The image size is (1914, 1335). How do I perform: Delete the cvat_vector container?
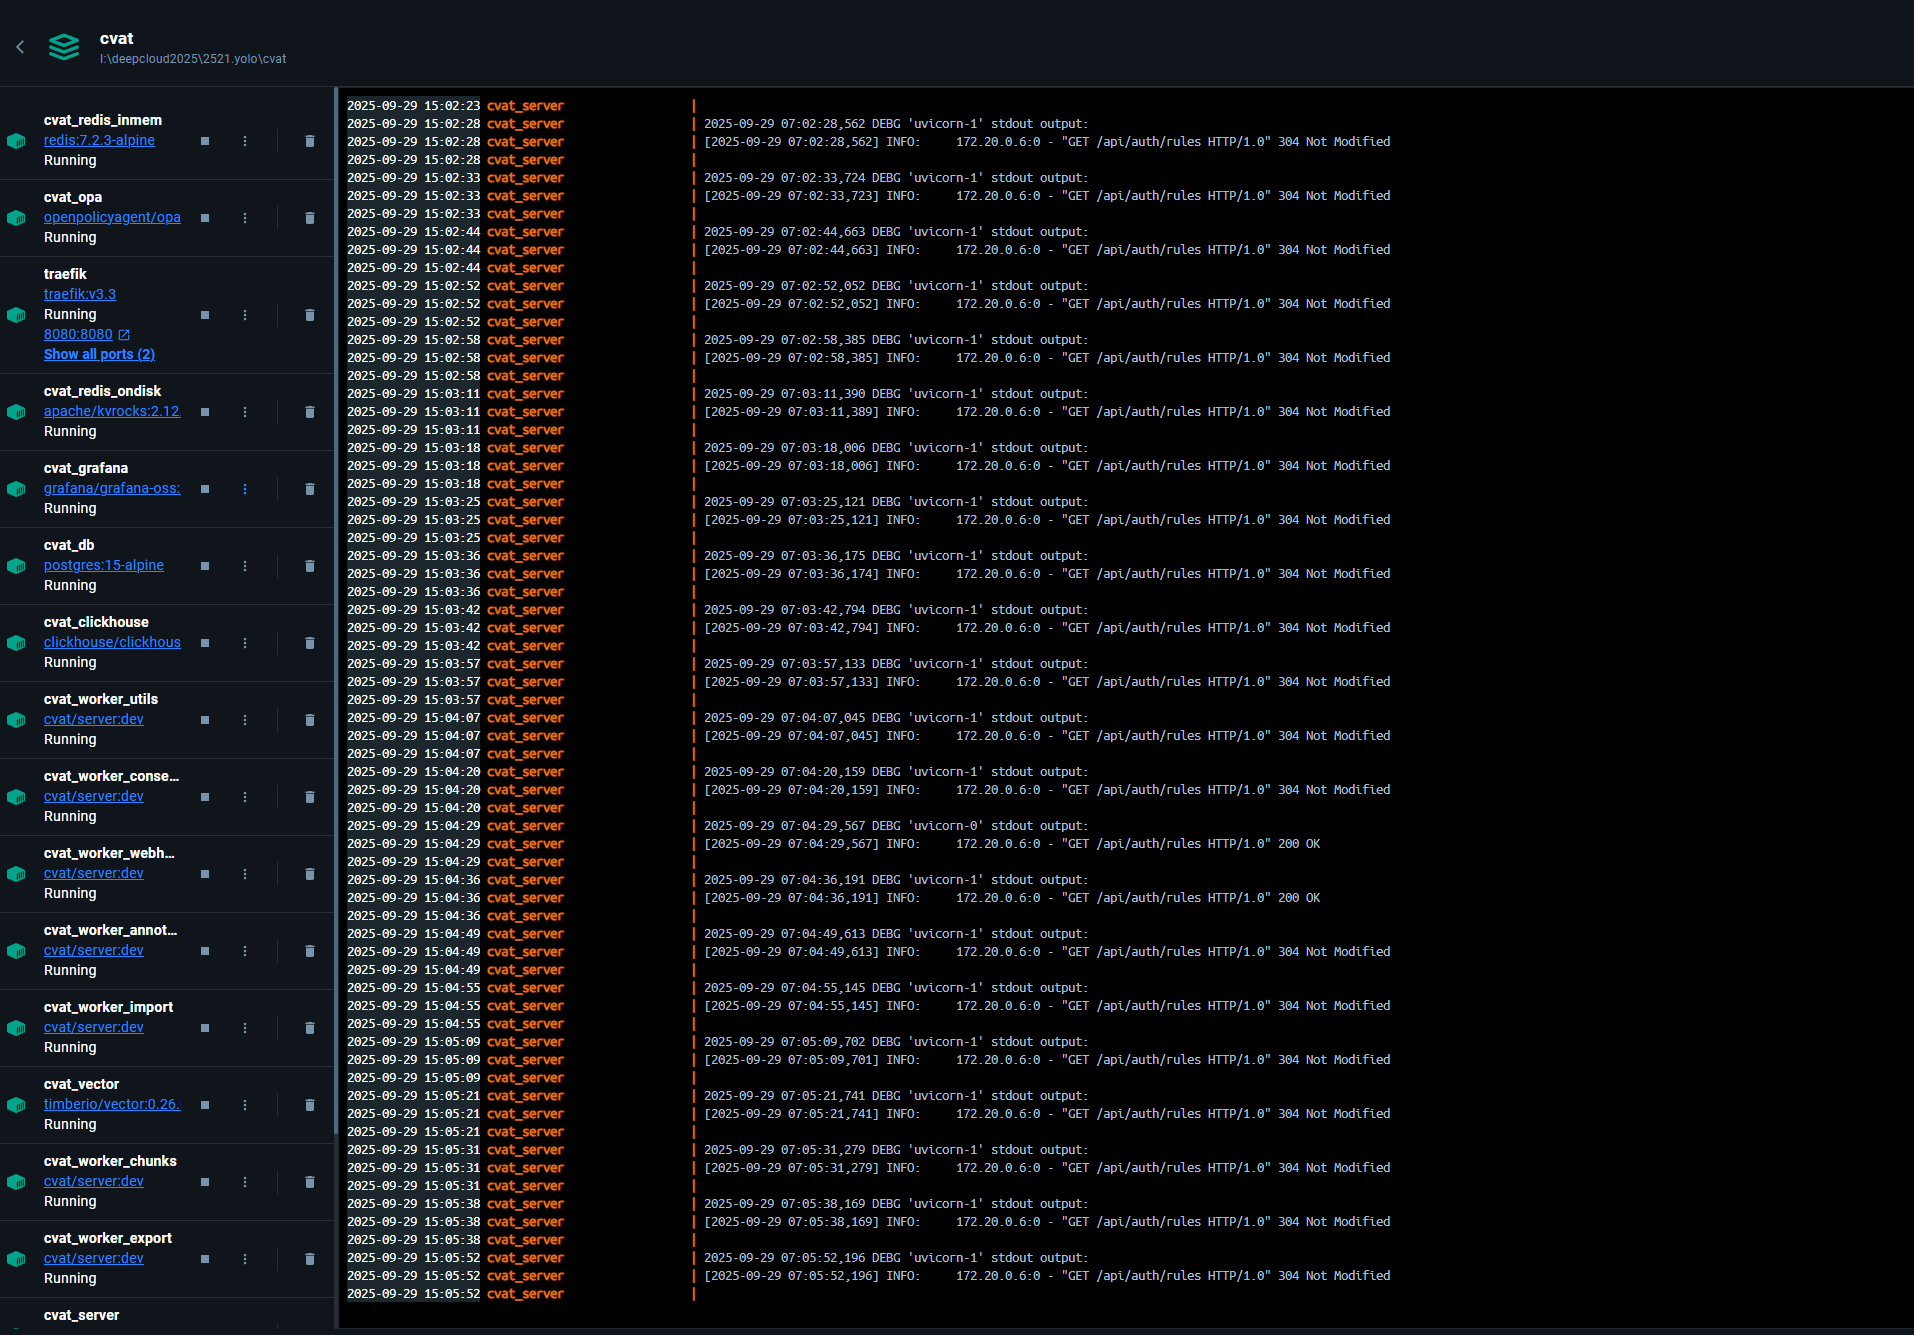point(310,1105)
